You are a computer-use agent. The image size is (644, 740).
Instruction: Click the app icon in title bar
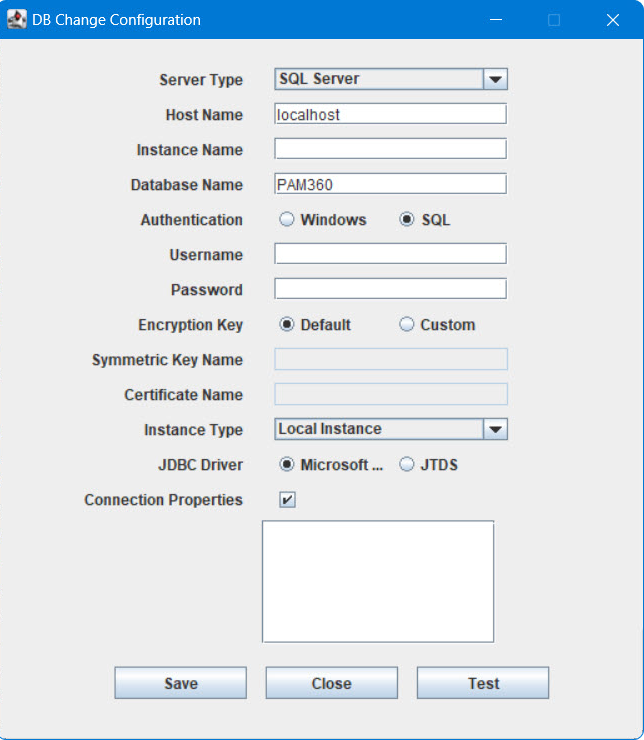pyautogui.click(x=17, y=19)
